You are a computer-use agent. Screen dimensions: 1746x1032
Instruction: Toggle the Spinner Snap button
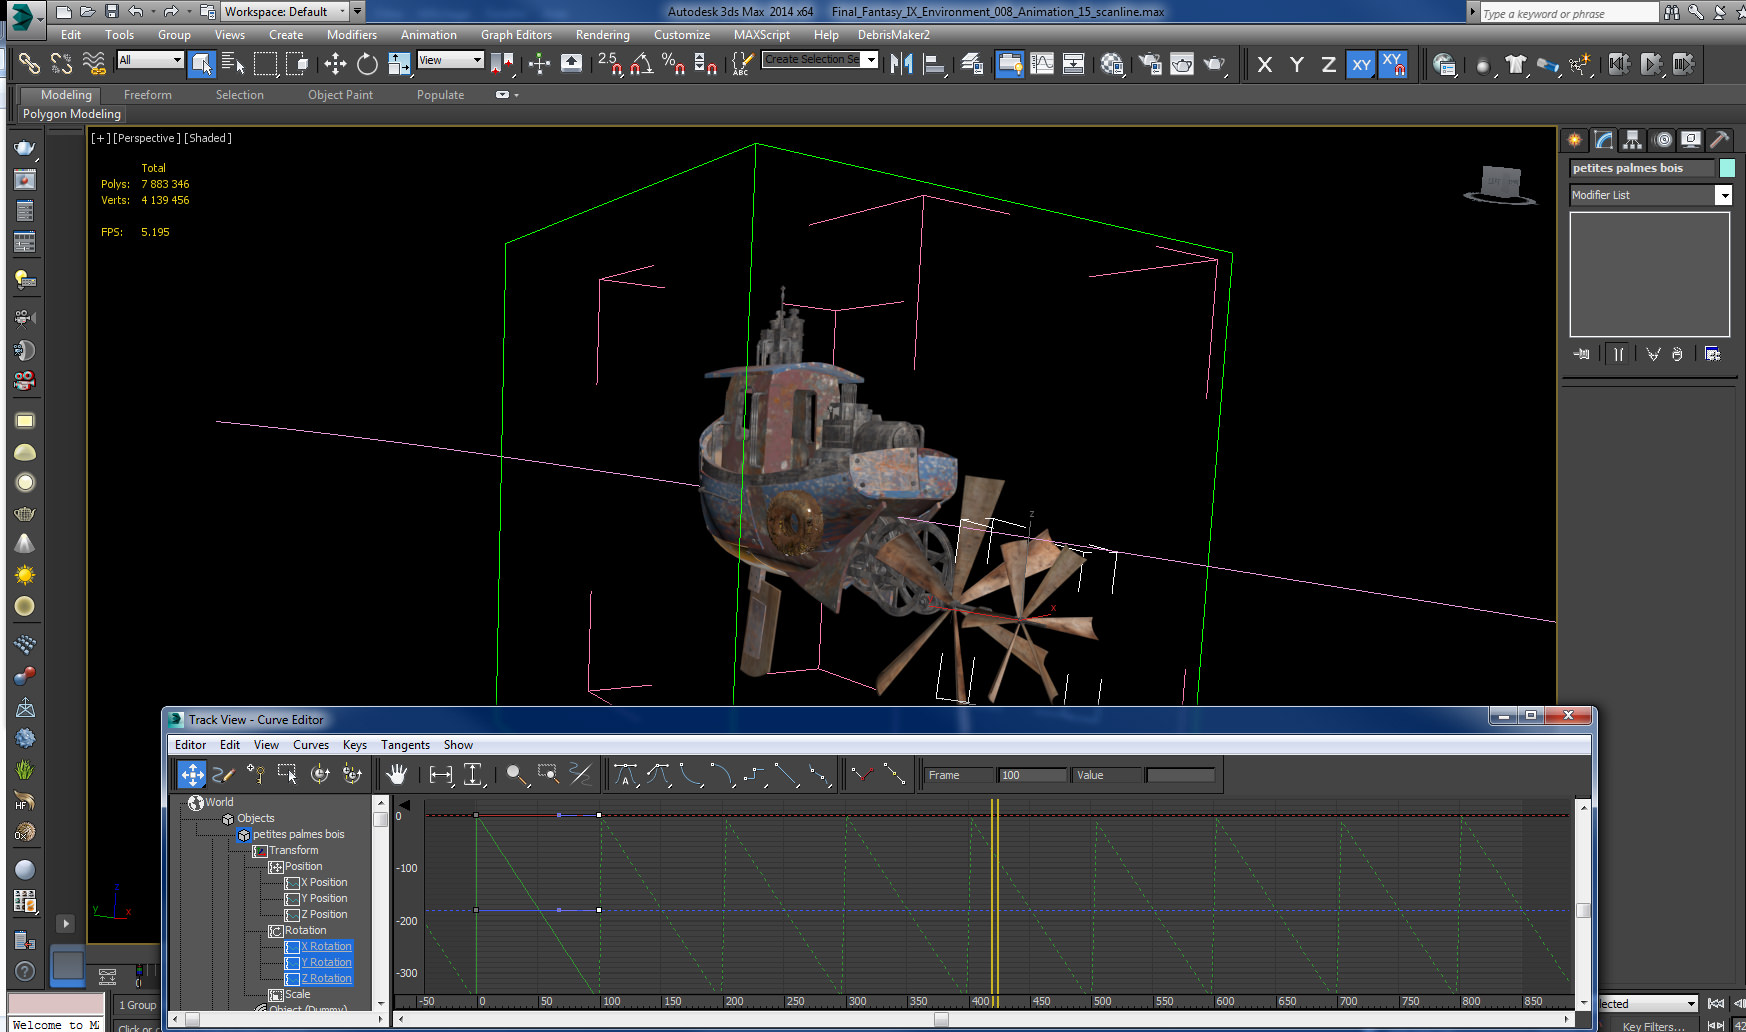(705, 64)
